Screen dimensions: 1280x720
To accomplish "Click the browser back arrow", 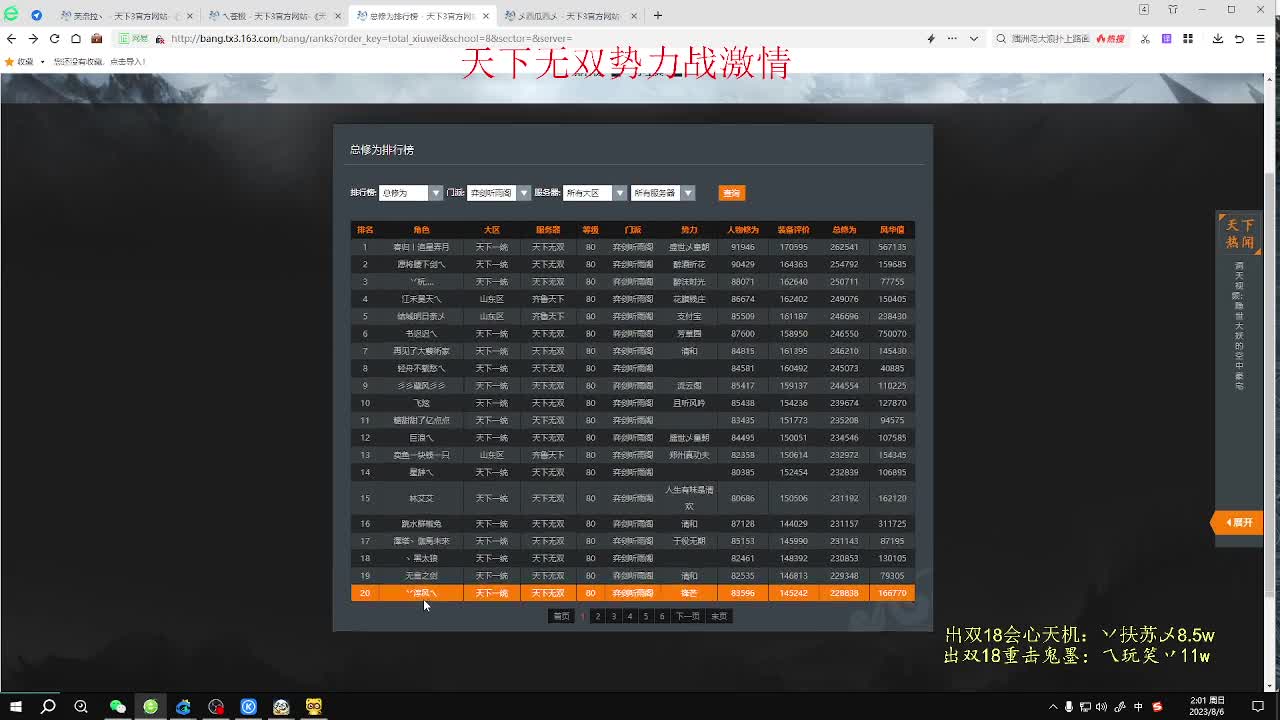I will [x=11, y=39].
